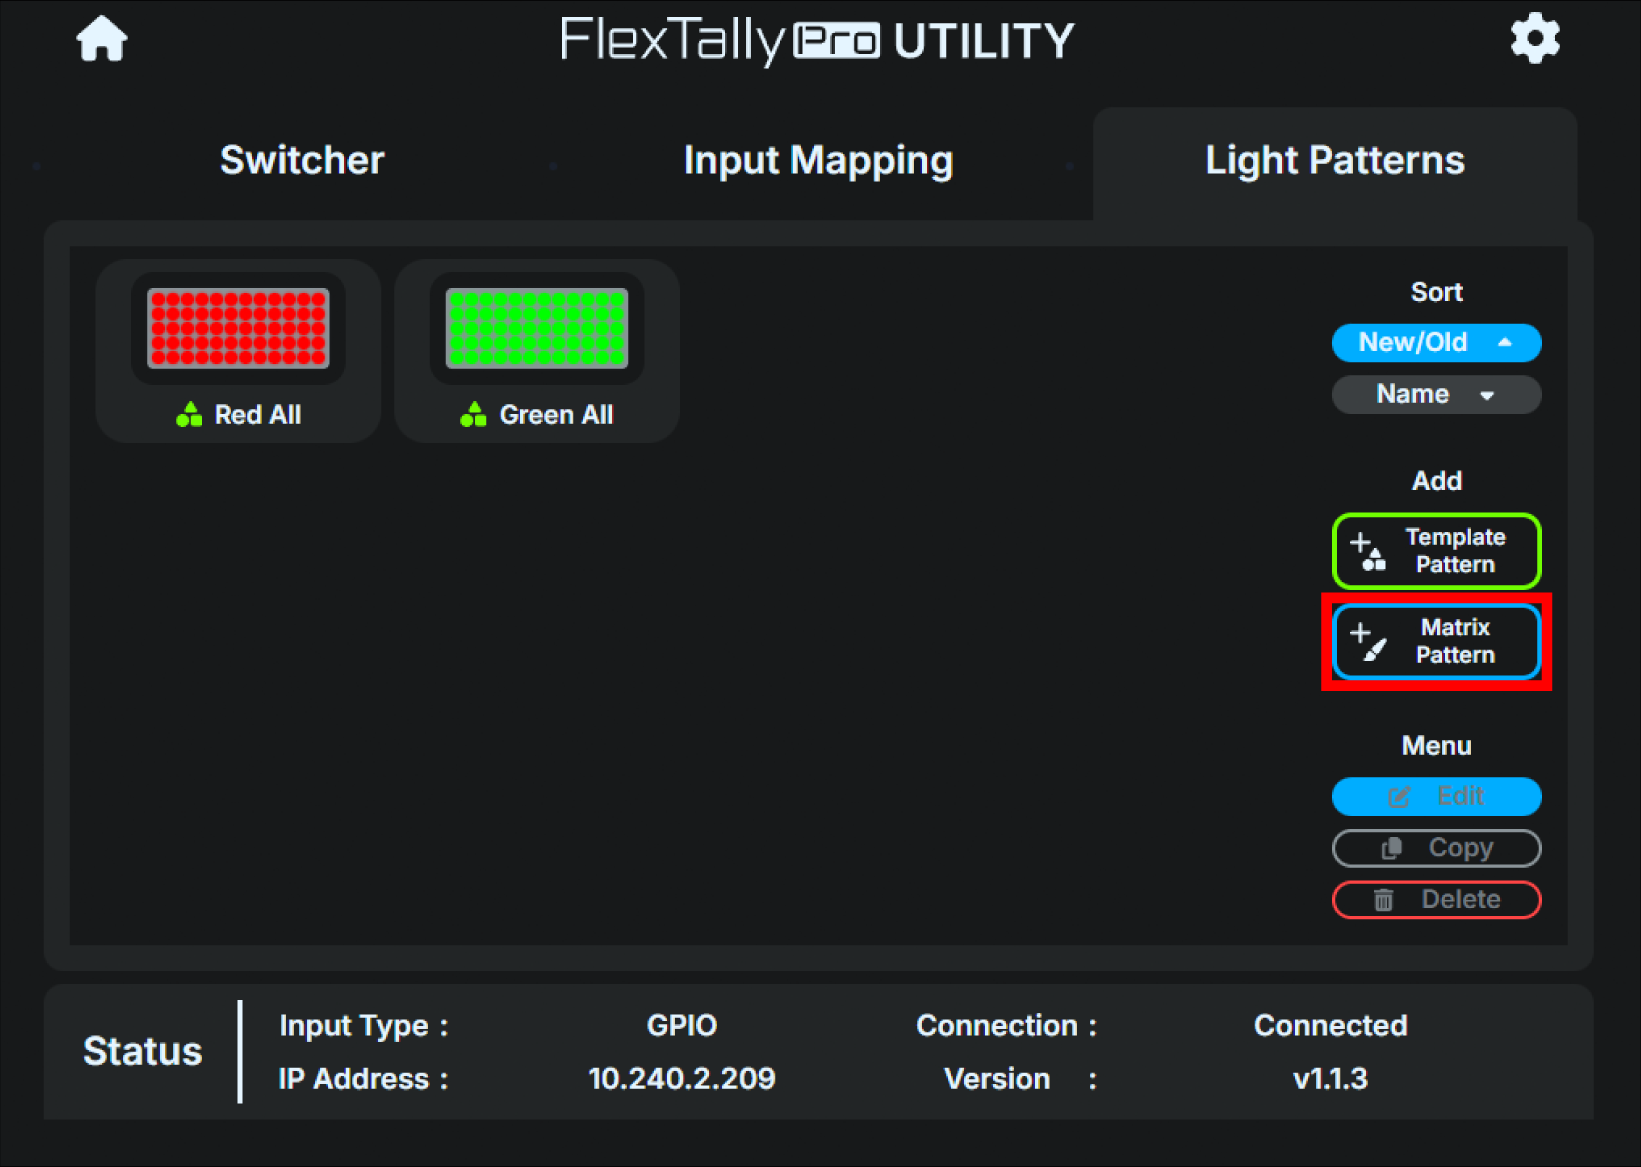Click the up arrow on New/Old
Screen dimensions: 1641x1167
pyautogui.click(x=1504, y=343)
